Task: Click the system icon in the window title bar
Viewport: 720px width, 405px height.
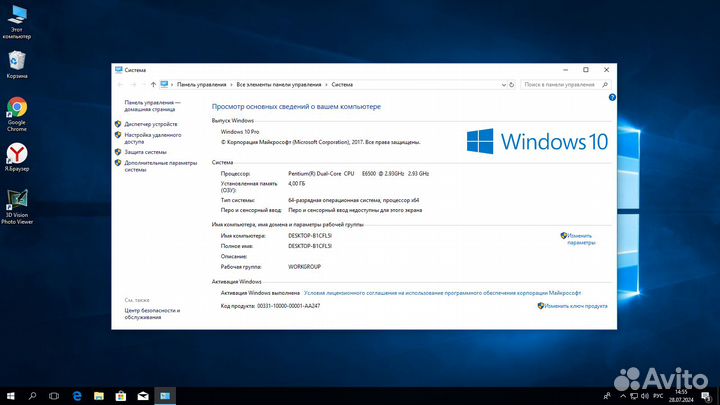Action: [x=119, y=70]
